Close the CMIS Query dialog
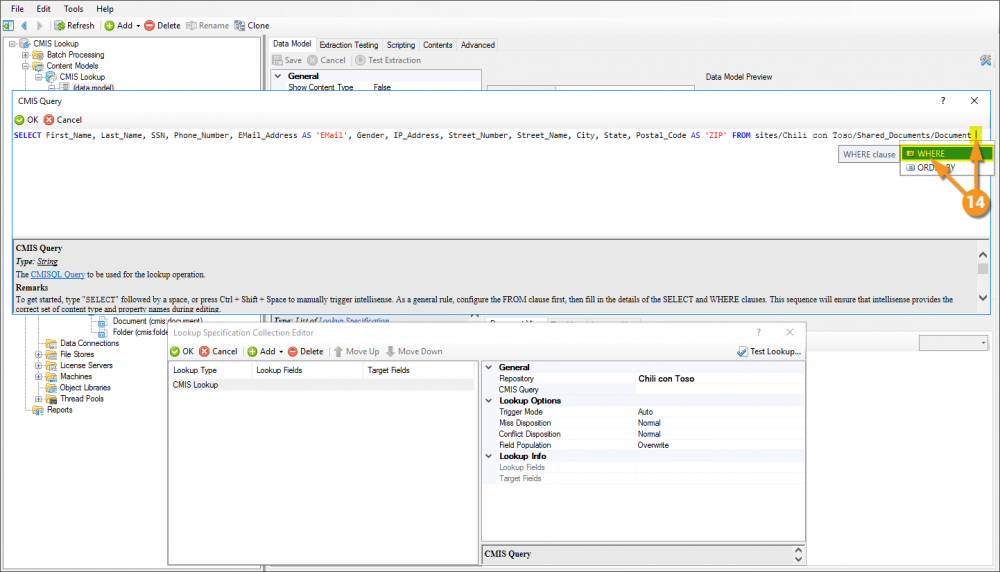Image resolution: width=1000 pixels, height=572 pixels. pos(974,101)
